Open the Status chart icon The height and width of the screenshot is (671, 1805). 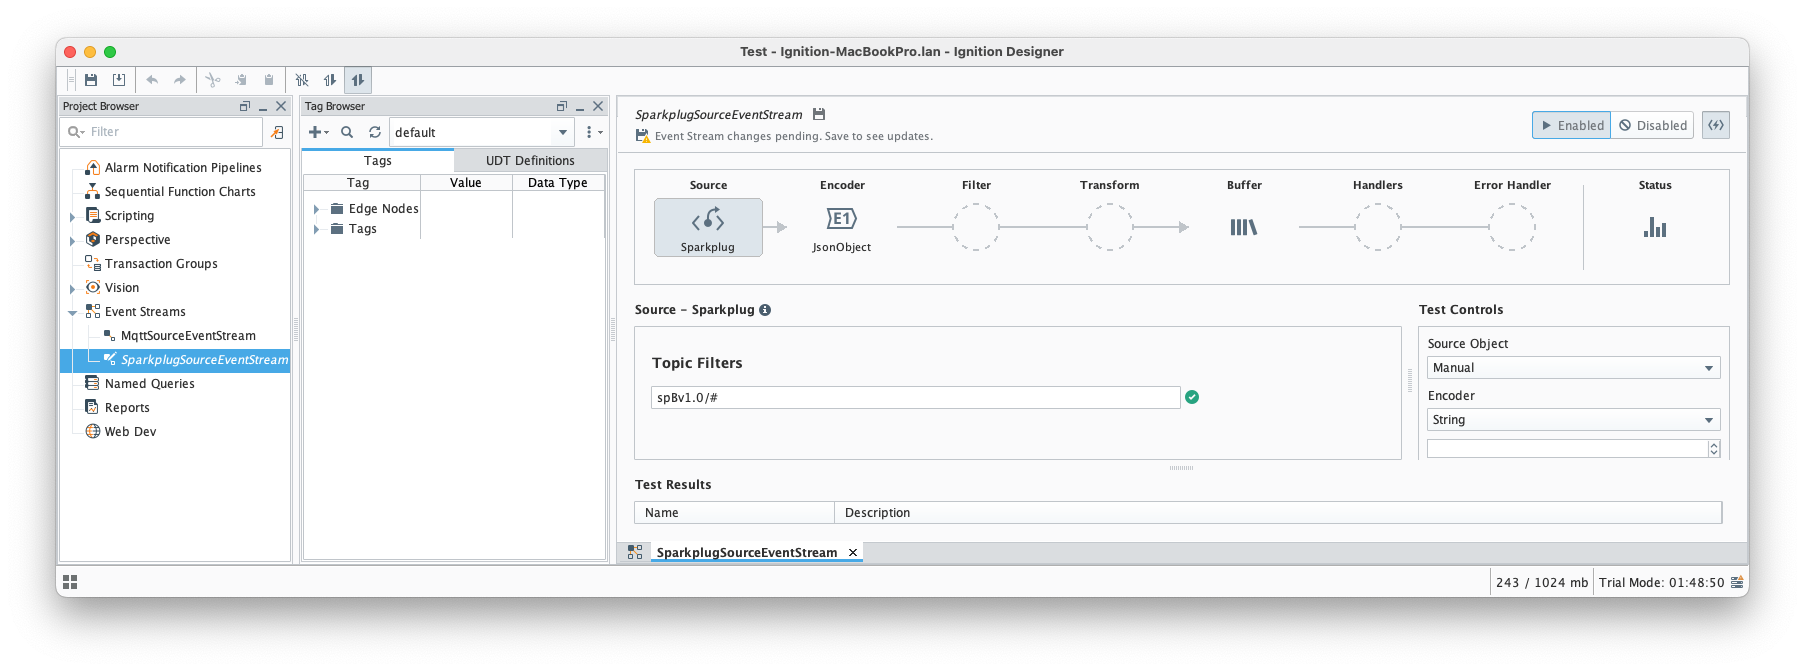pyautogui.click(x=1655, y=227)
